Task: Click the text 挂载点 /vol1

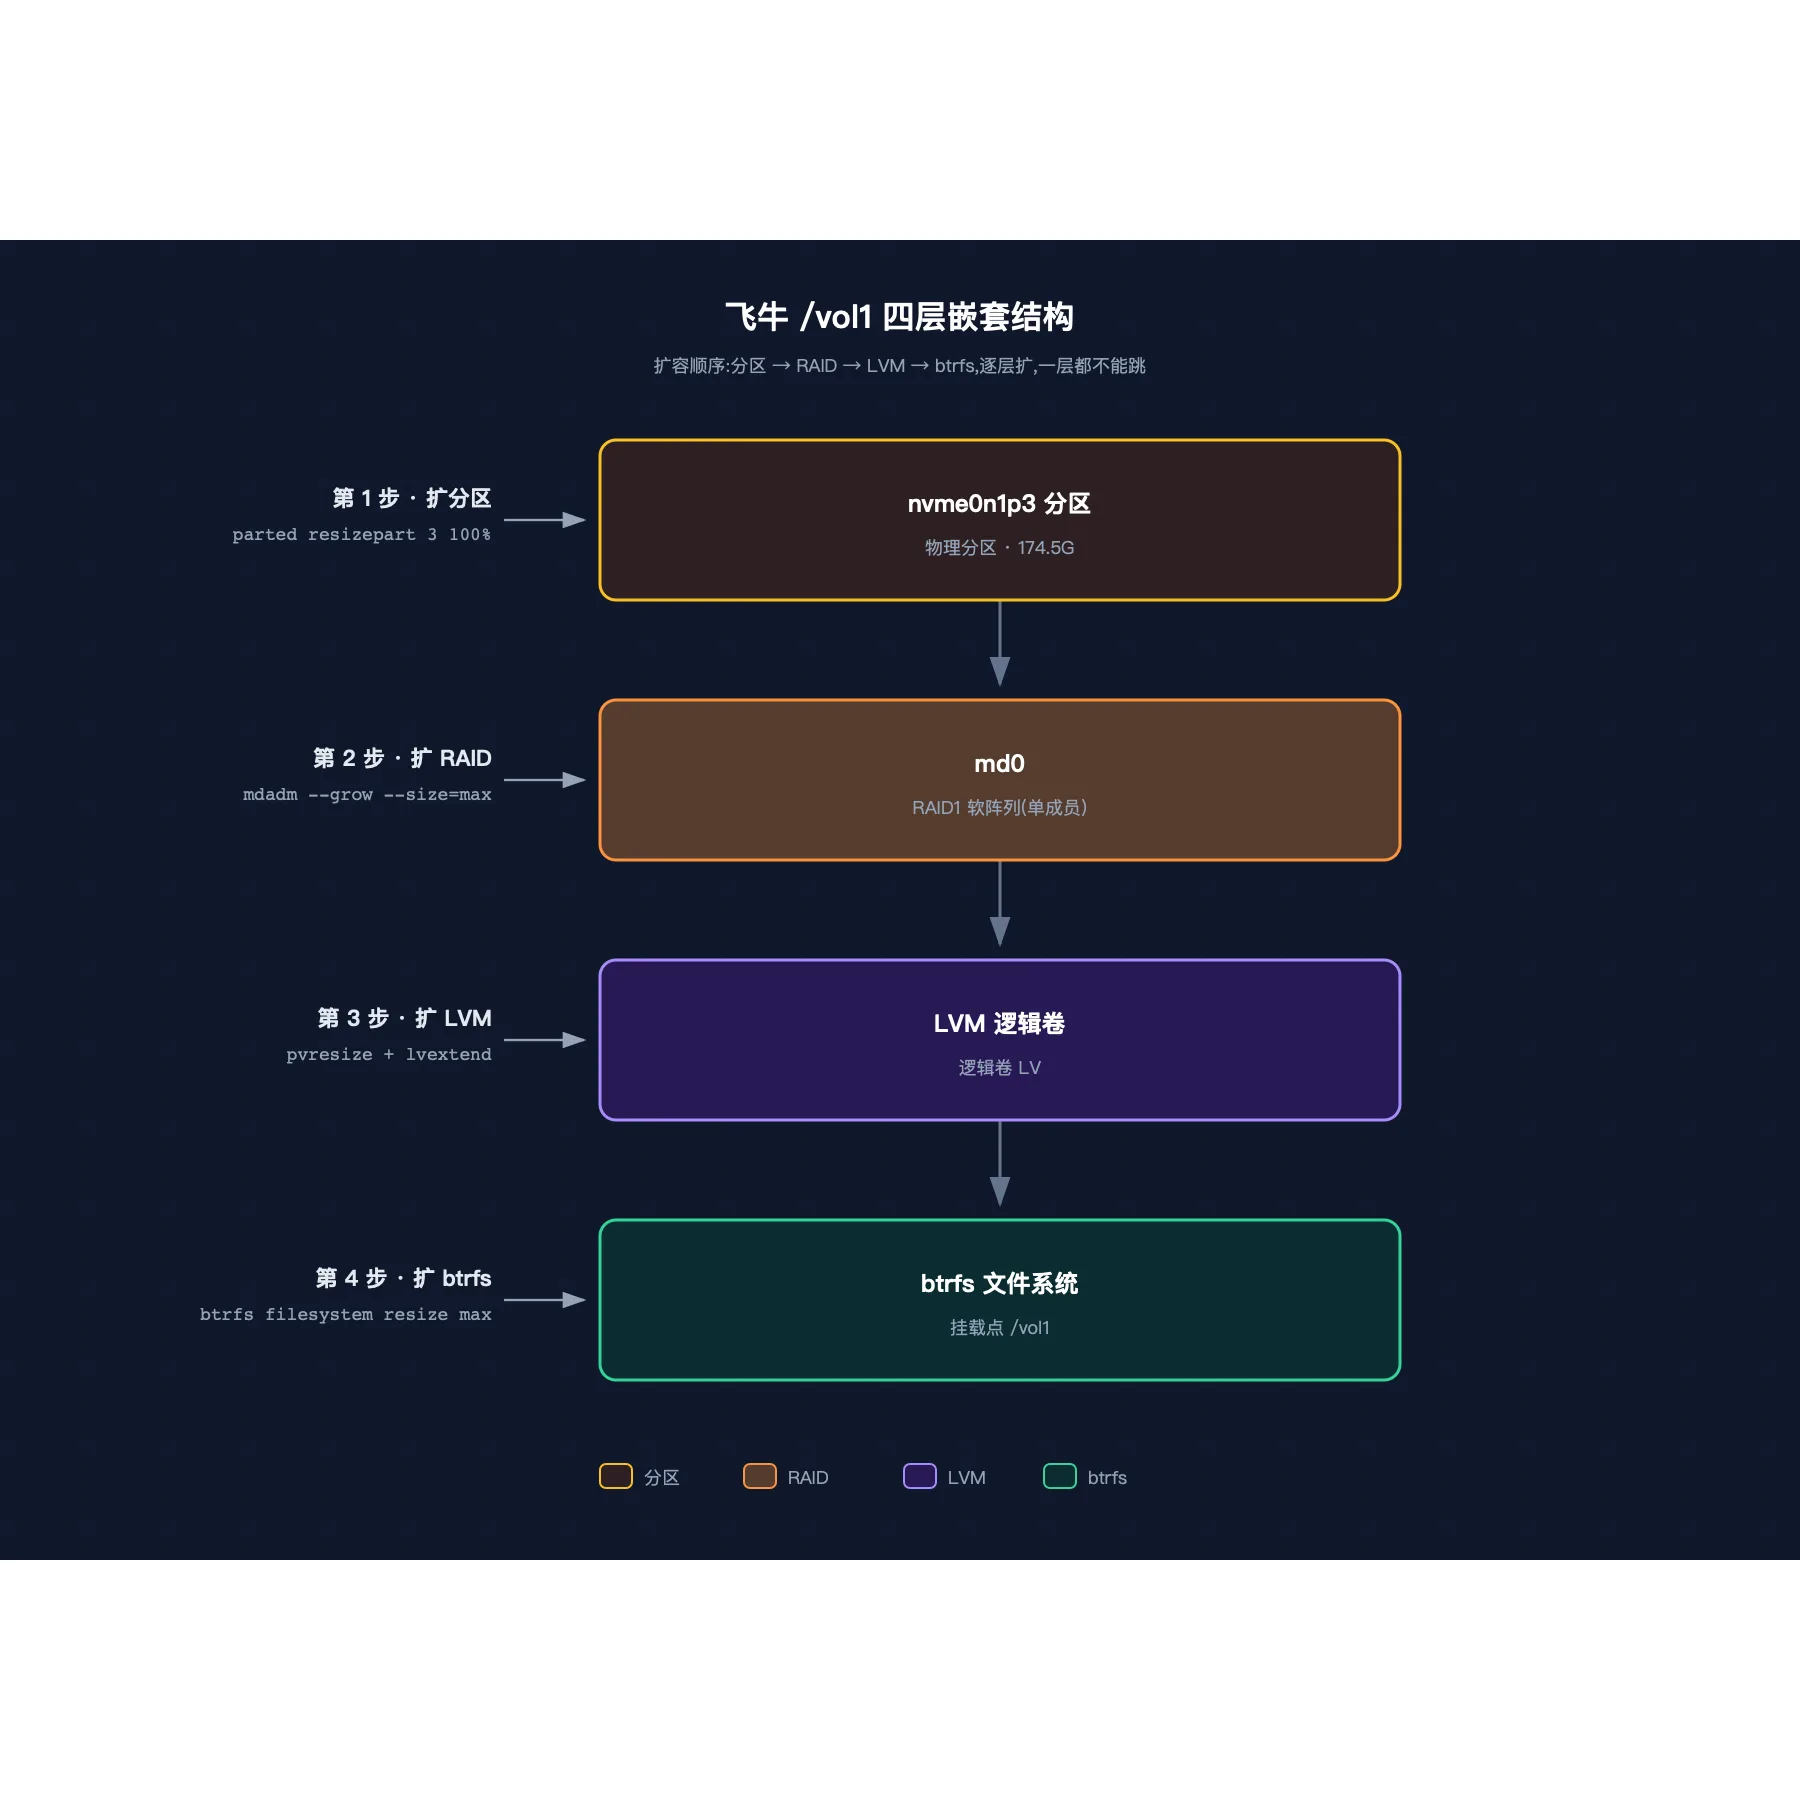Action: 1000,1328
